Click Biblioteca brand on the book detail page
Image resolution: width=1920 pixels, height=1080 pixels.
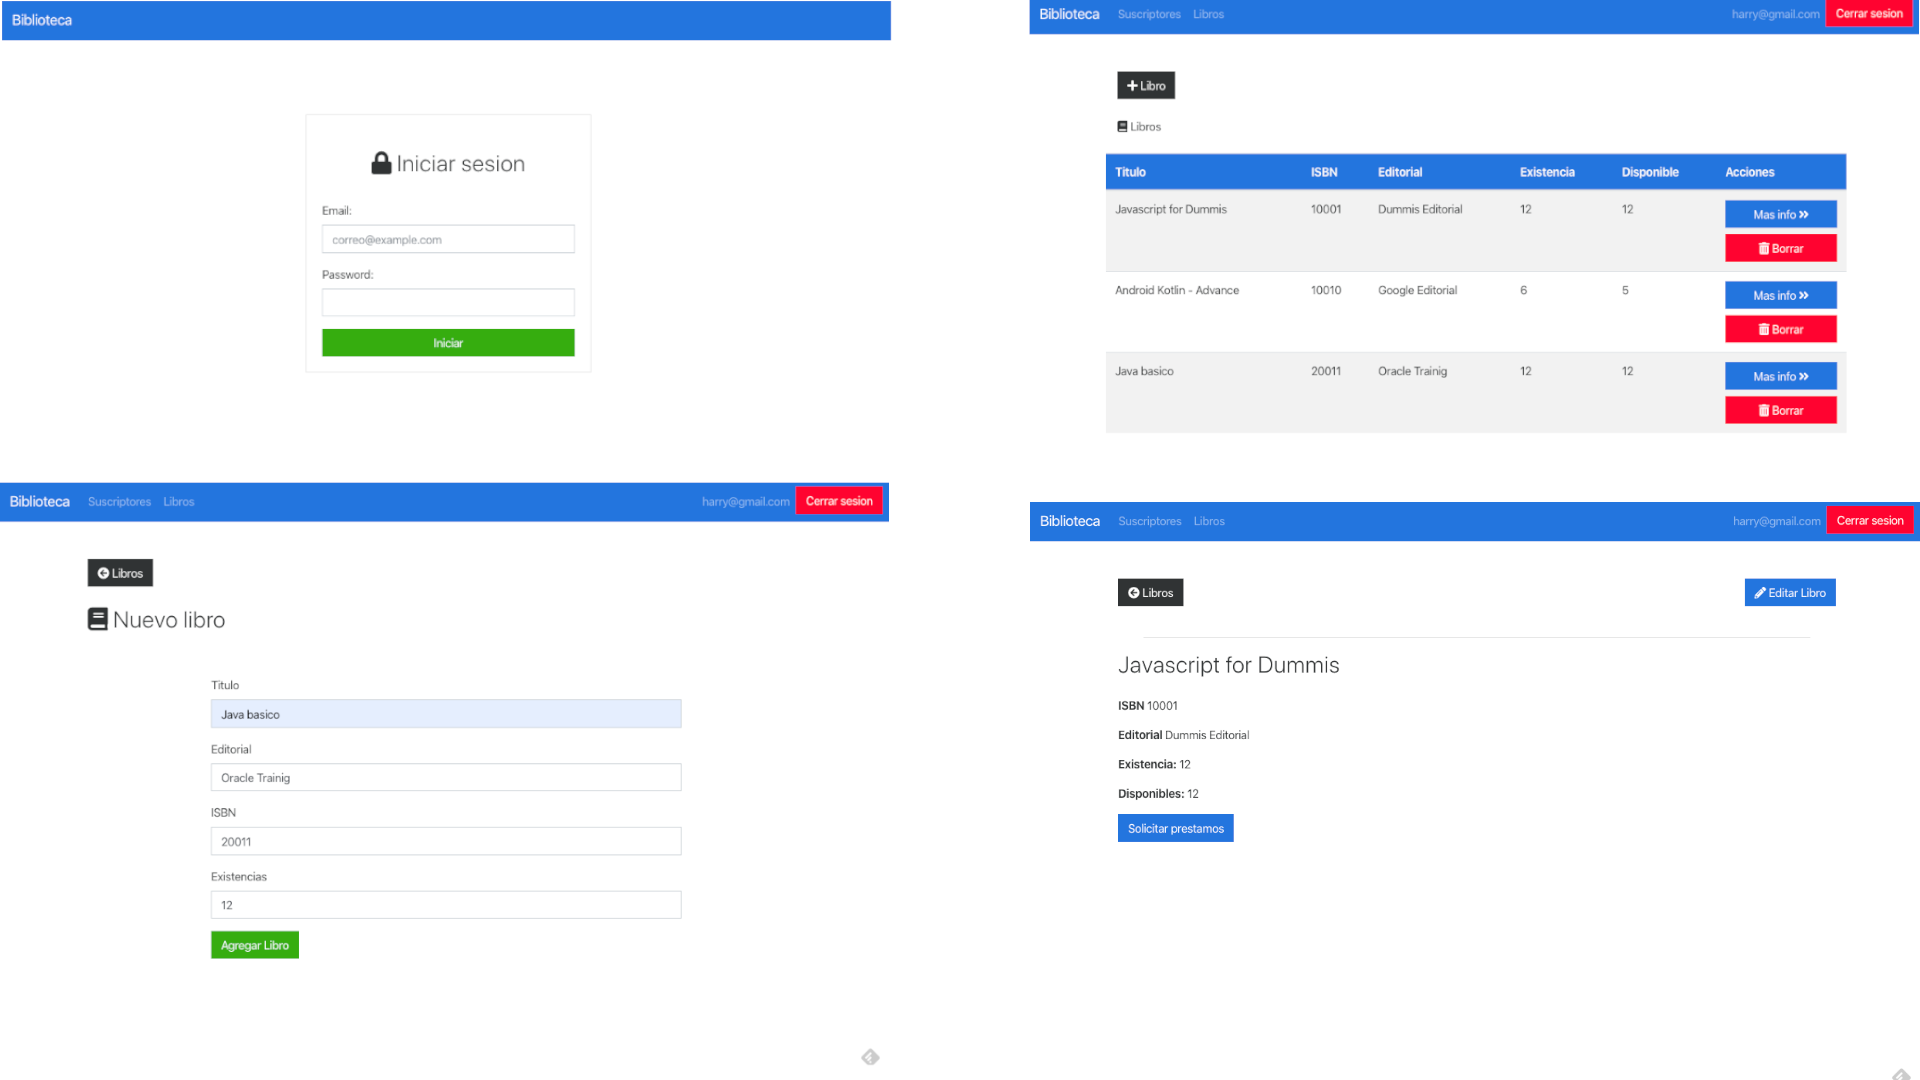(1070, 521)
